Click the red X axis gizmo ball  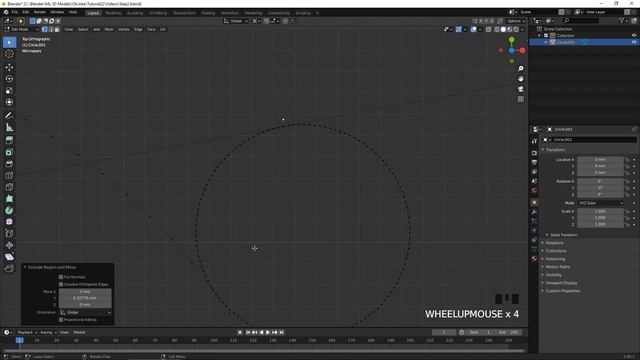522,50
